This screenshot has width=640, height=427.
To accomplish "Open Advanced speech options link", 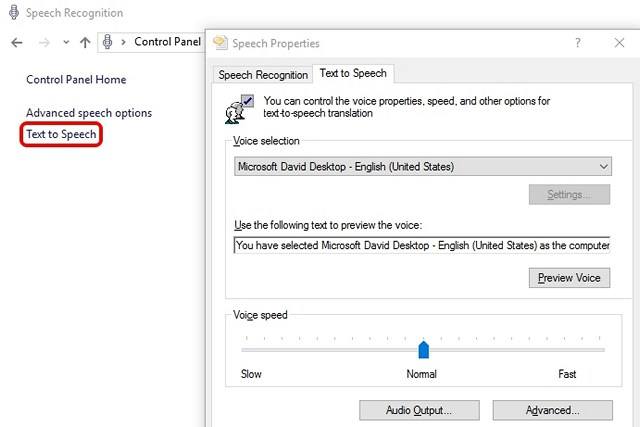I will click(89, 113).
